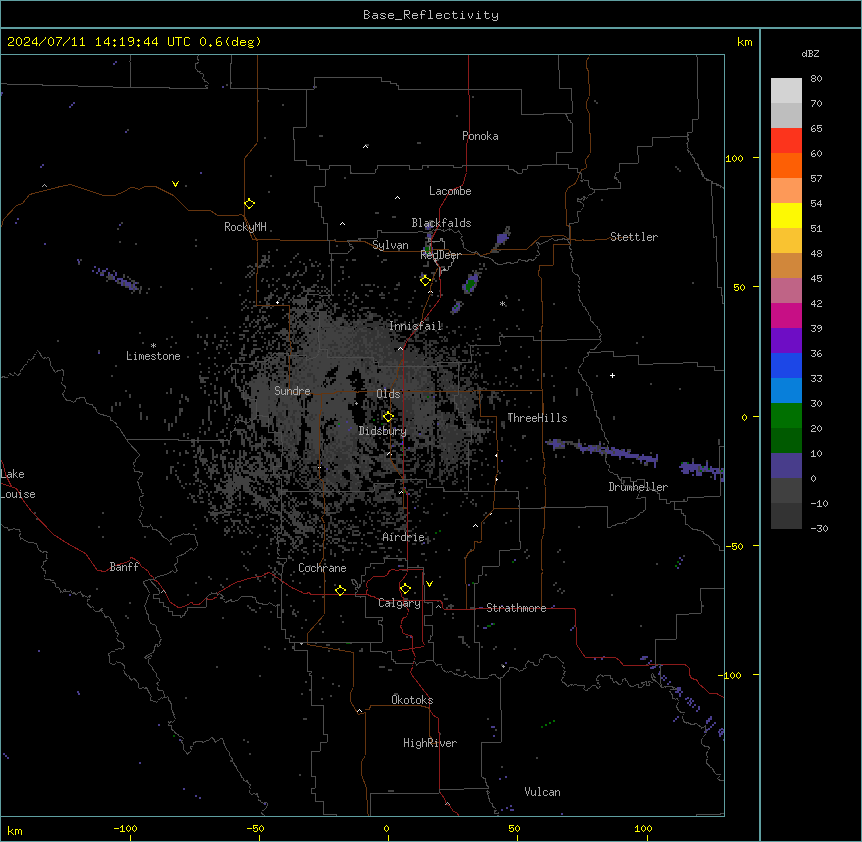Click the Sylvan label

[x=390, y=245]
